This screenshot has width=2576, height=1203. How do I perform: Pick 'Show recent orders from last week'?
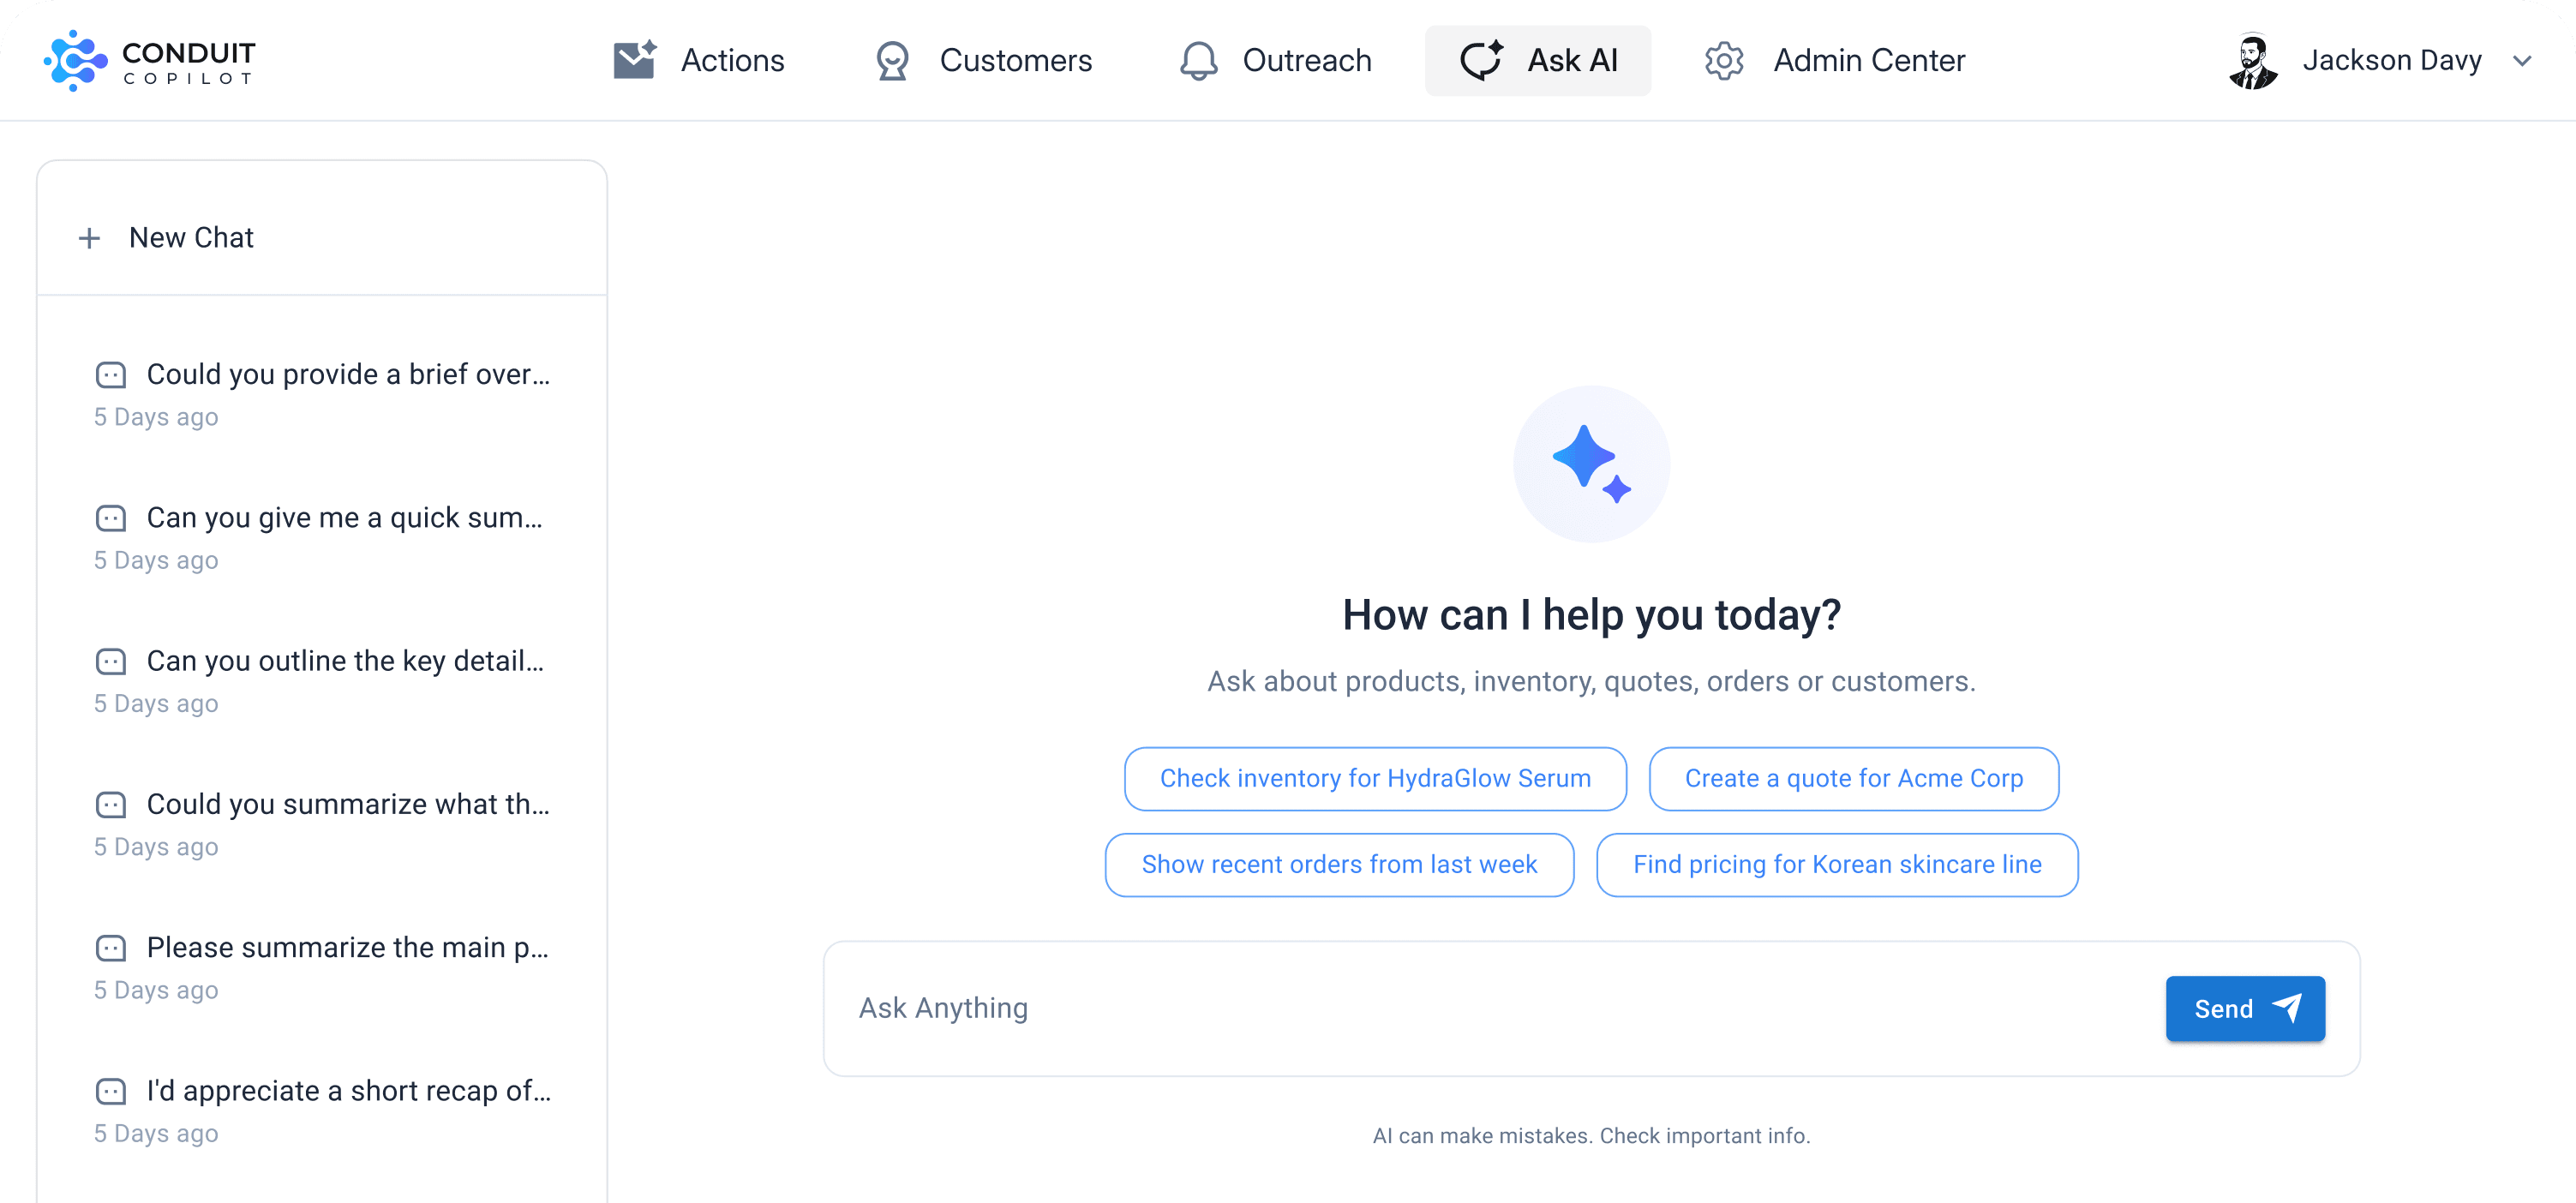pyautogui.click(x=1338, y=865)
